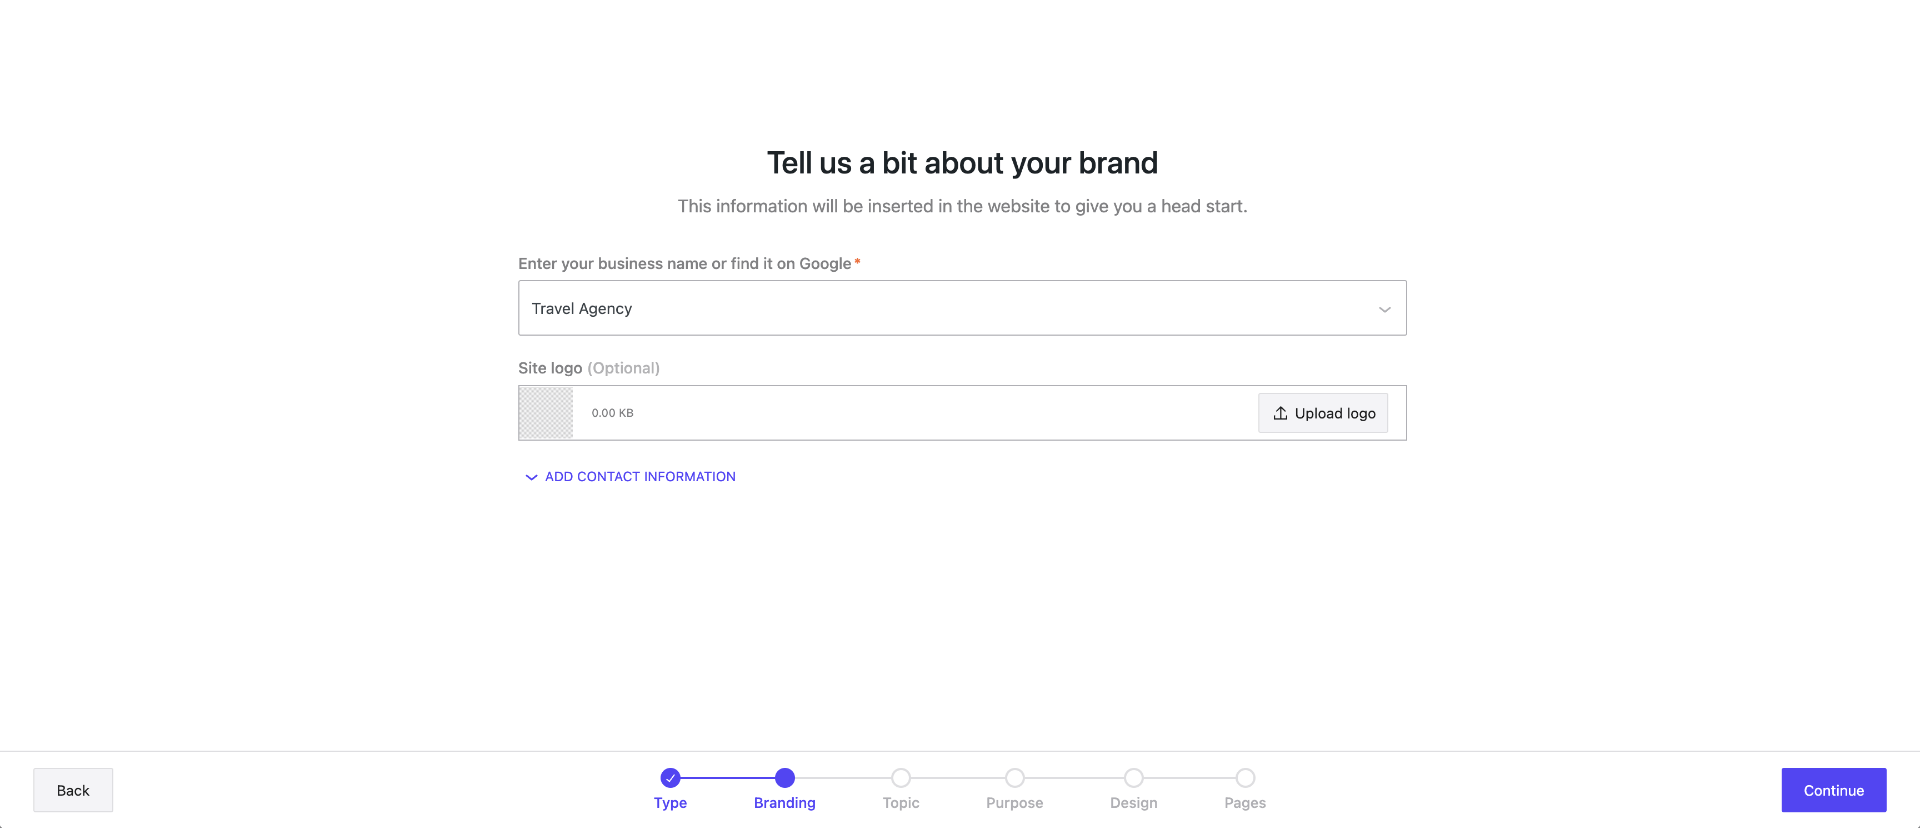Select the Purpose step circle

click(1015, 778)
